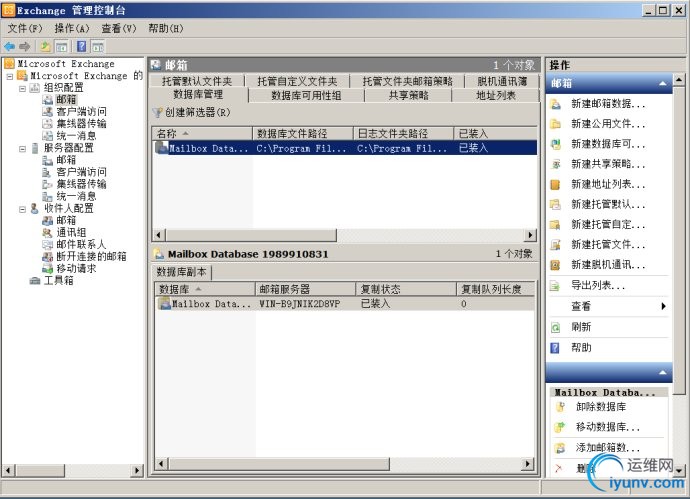
Task: Select 统一消息 under 组织配置
Action: [76, 136]
